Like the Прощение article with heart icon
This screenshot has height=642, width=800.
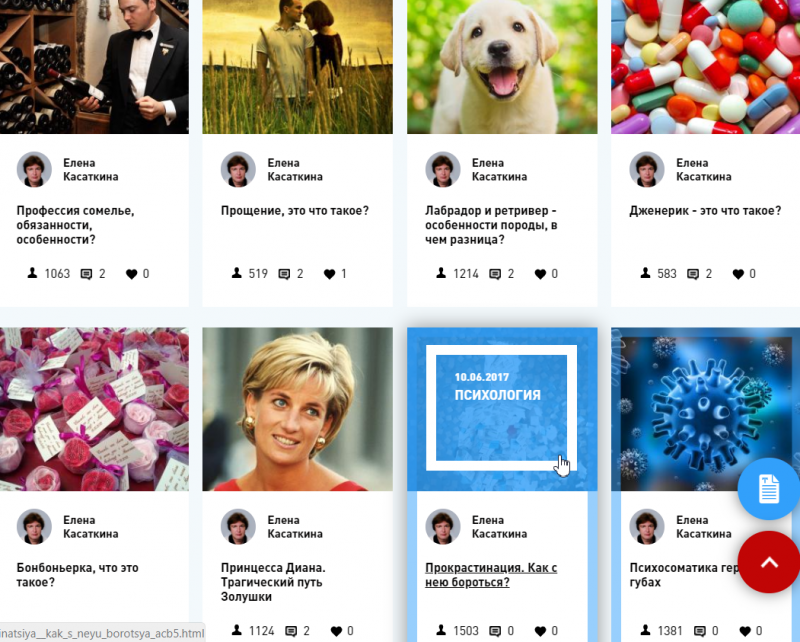pos(330,274)
